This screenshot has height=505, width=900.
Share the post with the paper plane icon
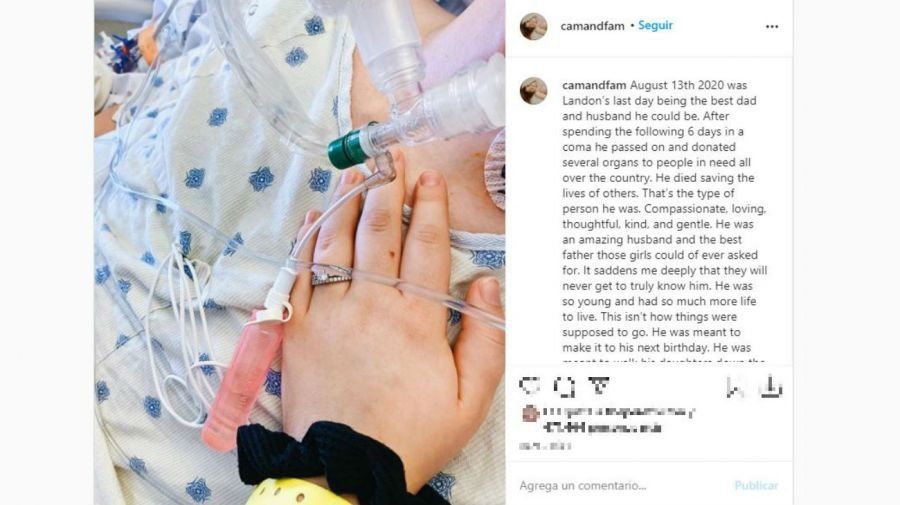coord(599,386)
